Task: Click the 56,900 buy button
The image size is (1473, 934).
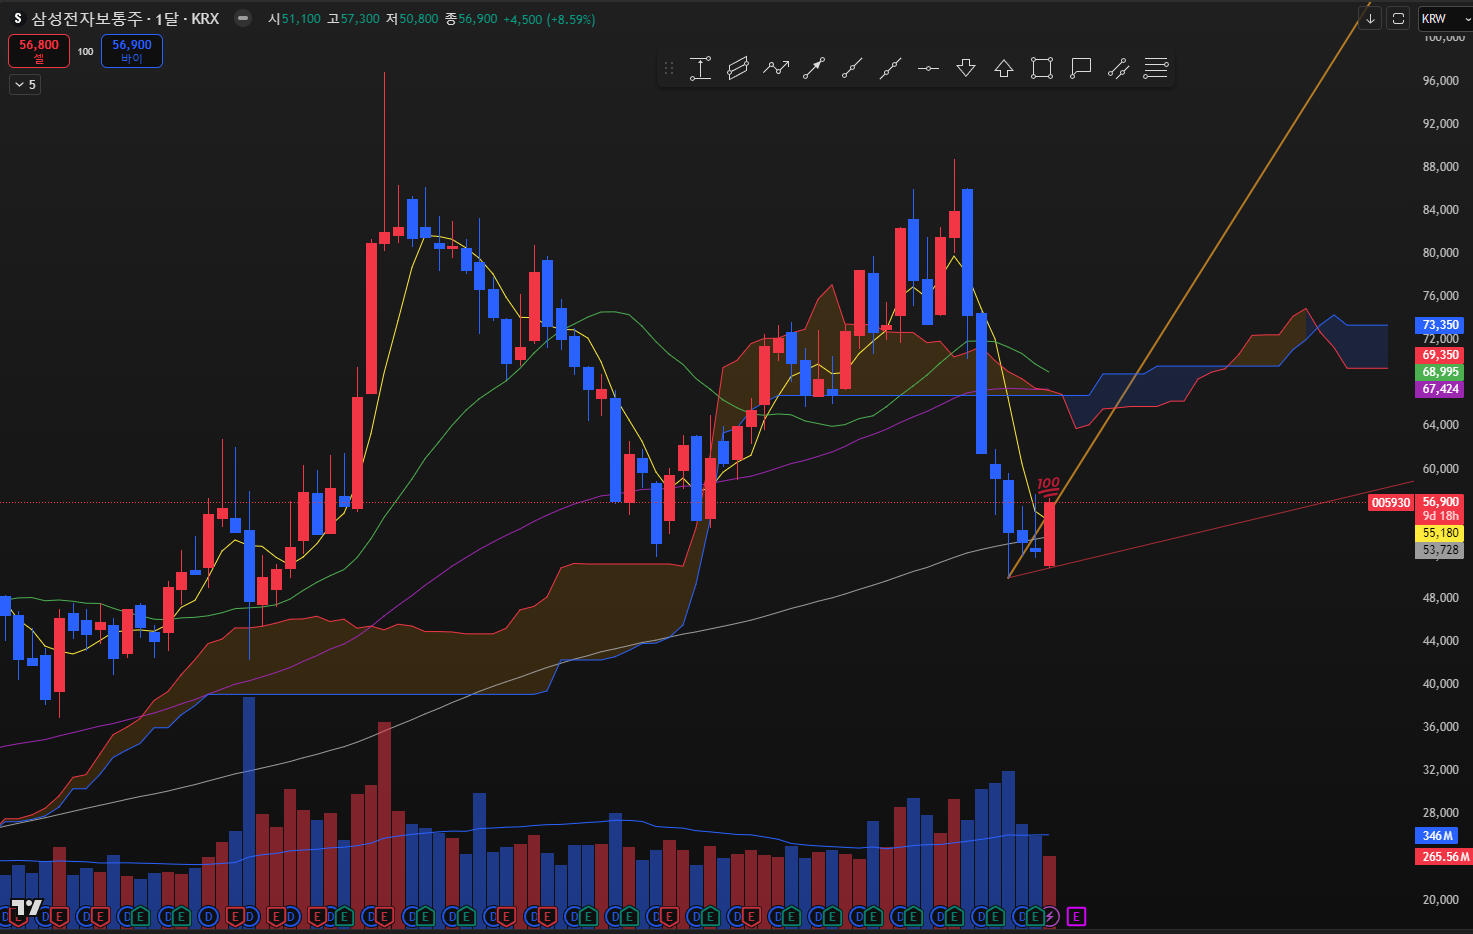Action: coord(132,51)
